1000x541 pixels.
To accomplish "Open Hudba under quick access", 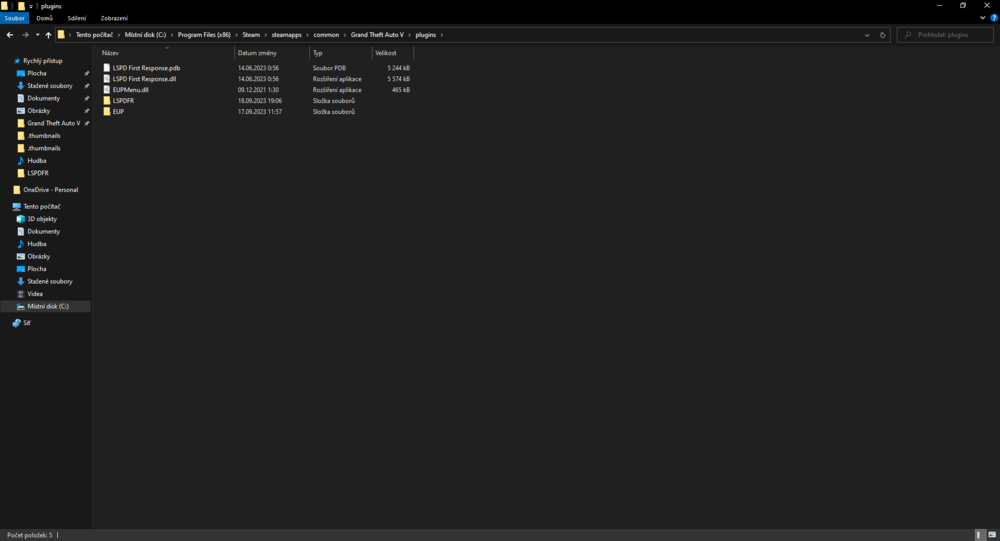I will pyautogui.click(x=36, y=161).
